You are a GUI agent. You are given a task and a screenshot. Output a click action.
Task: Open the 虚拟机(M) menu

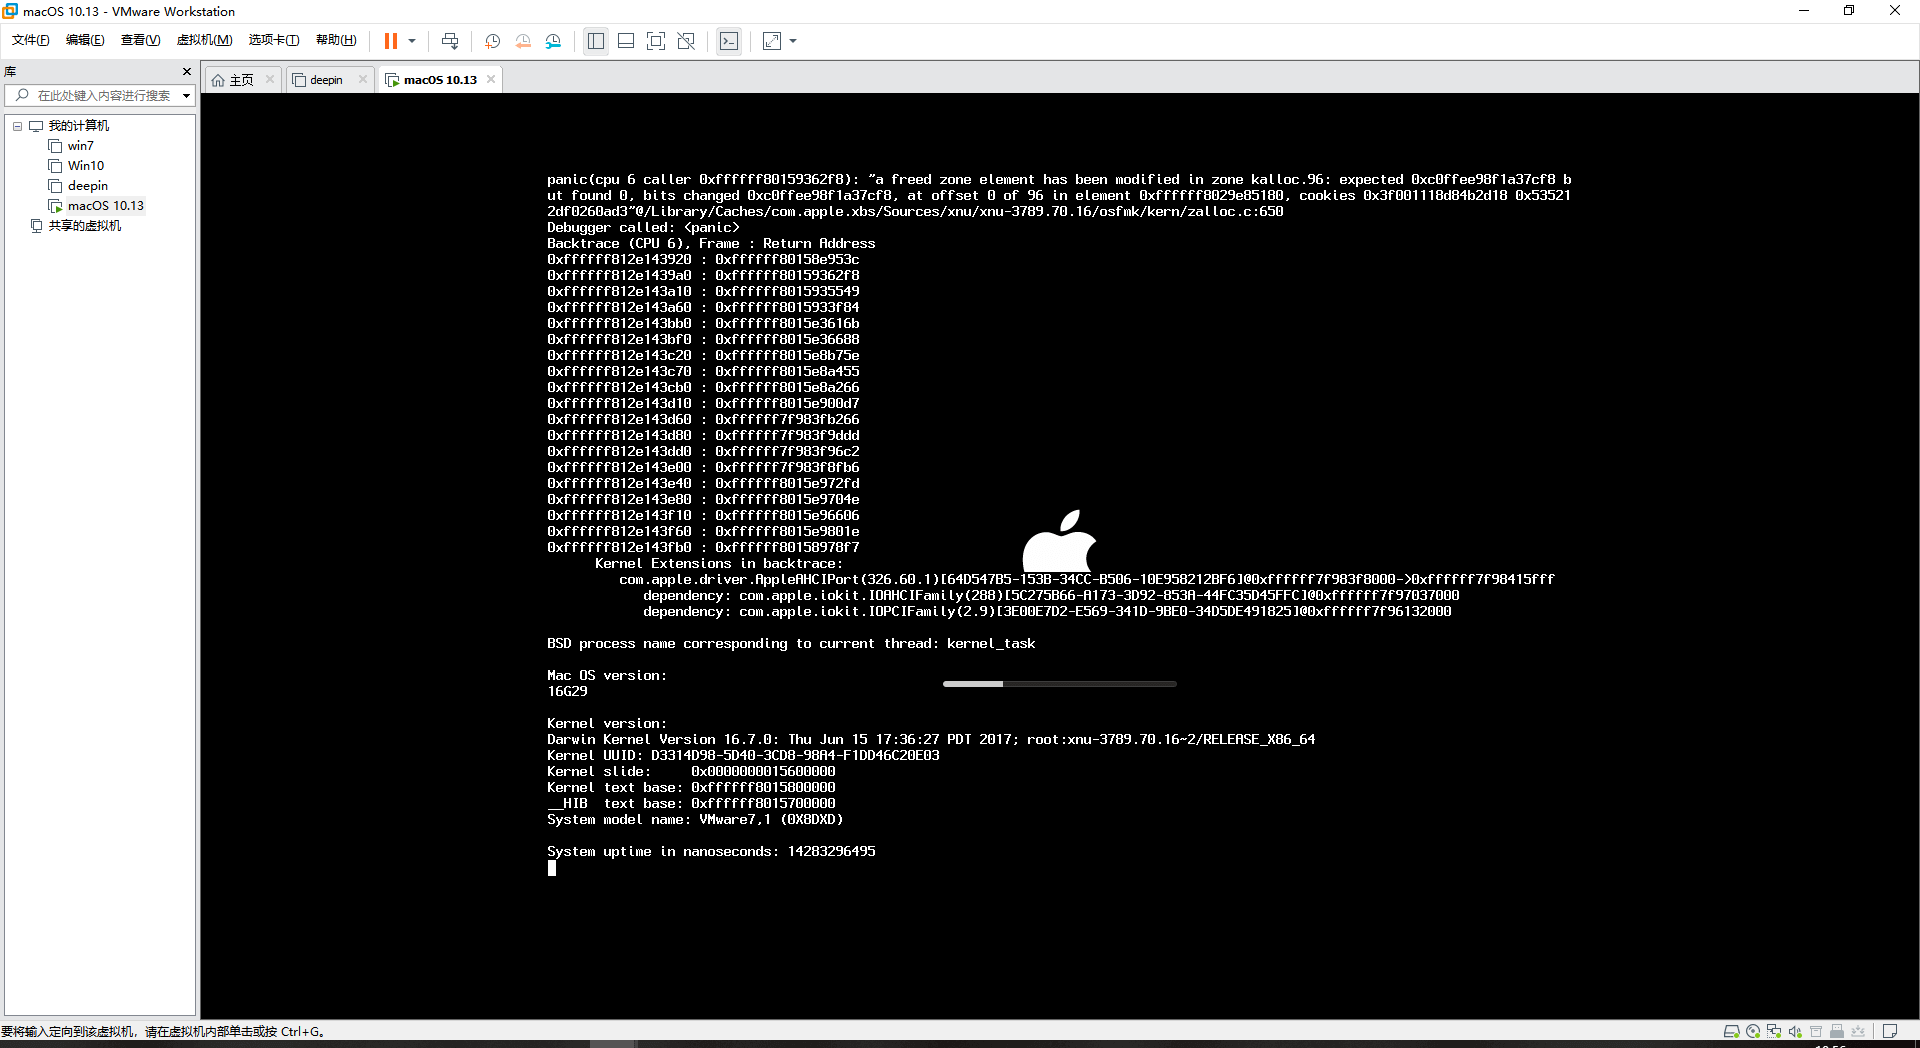click(x=204, y=40)
